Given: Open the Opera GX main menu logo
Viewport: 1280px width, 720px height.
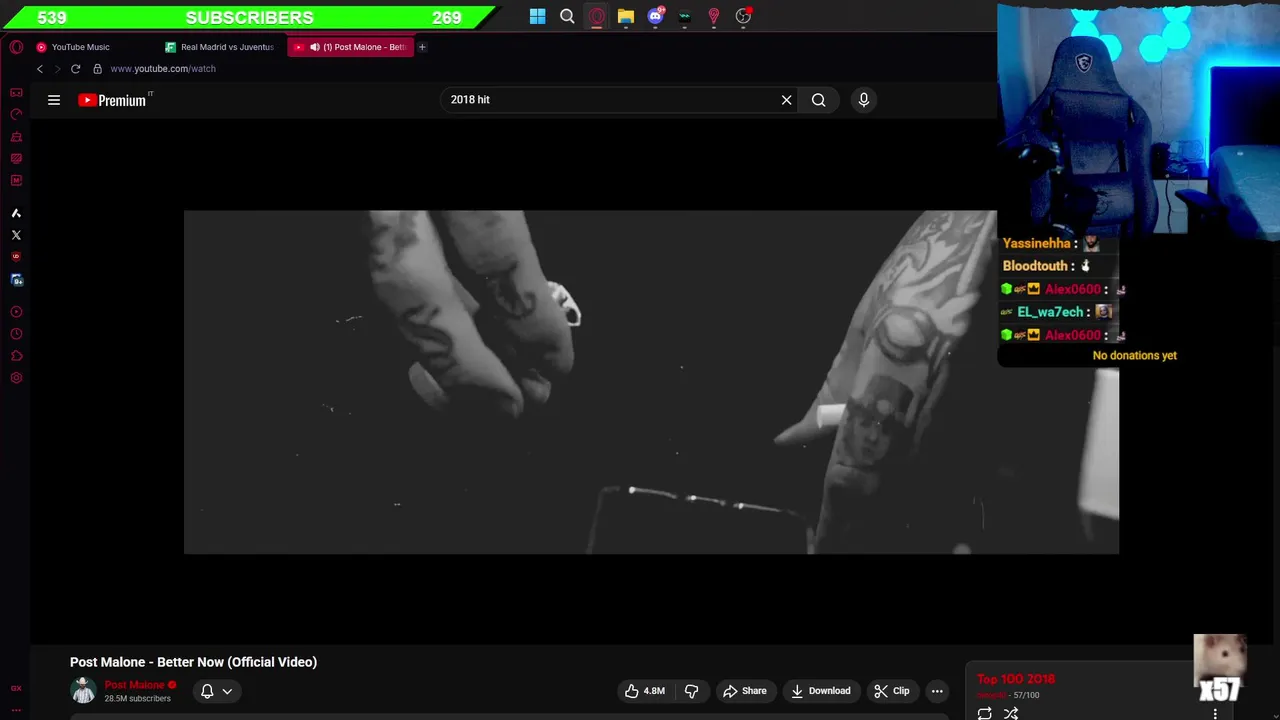Looking at the screenshot, I should coord(16,47).
